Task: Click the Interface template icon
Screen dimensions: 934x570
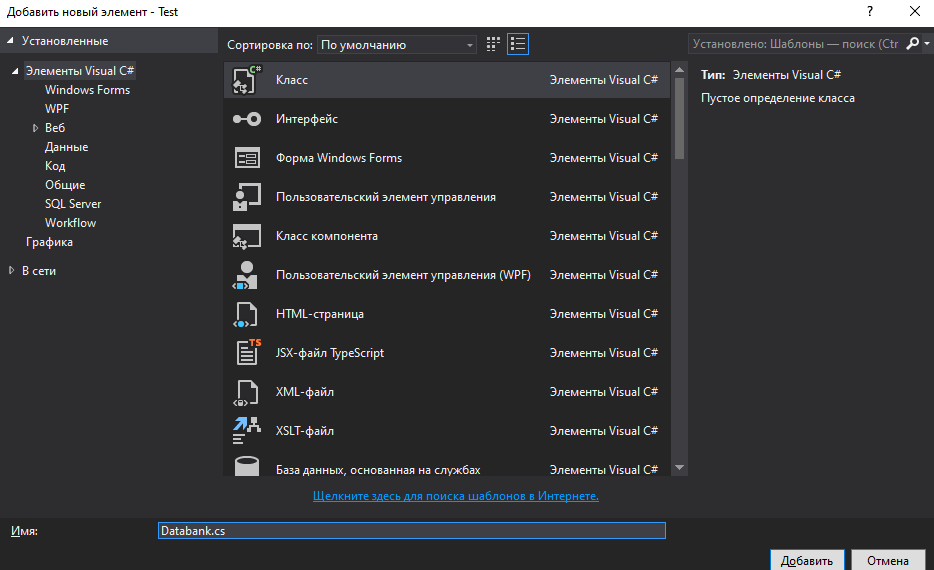Action: 246,119
